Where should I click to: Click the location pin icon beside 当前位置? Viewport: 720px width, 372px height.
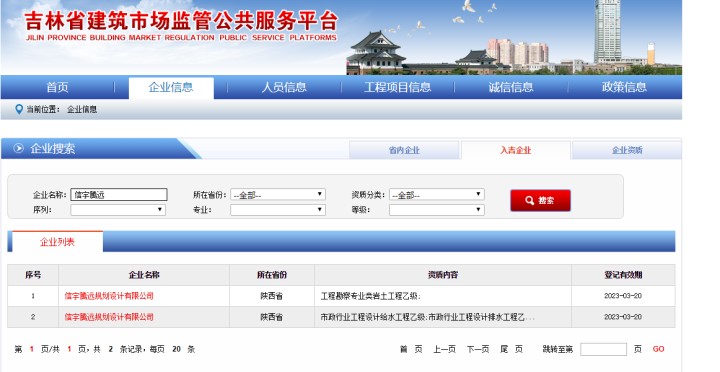coord(19,109)
